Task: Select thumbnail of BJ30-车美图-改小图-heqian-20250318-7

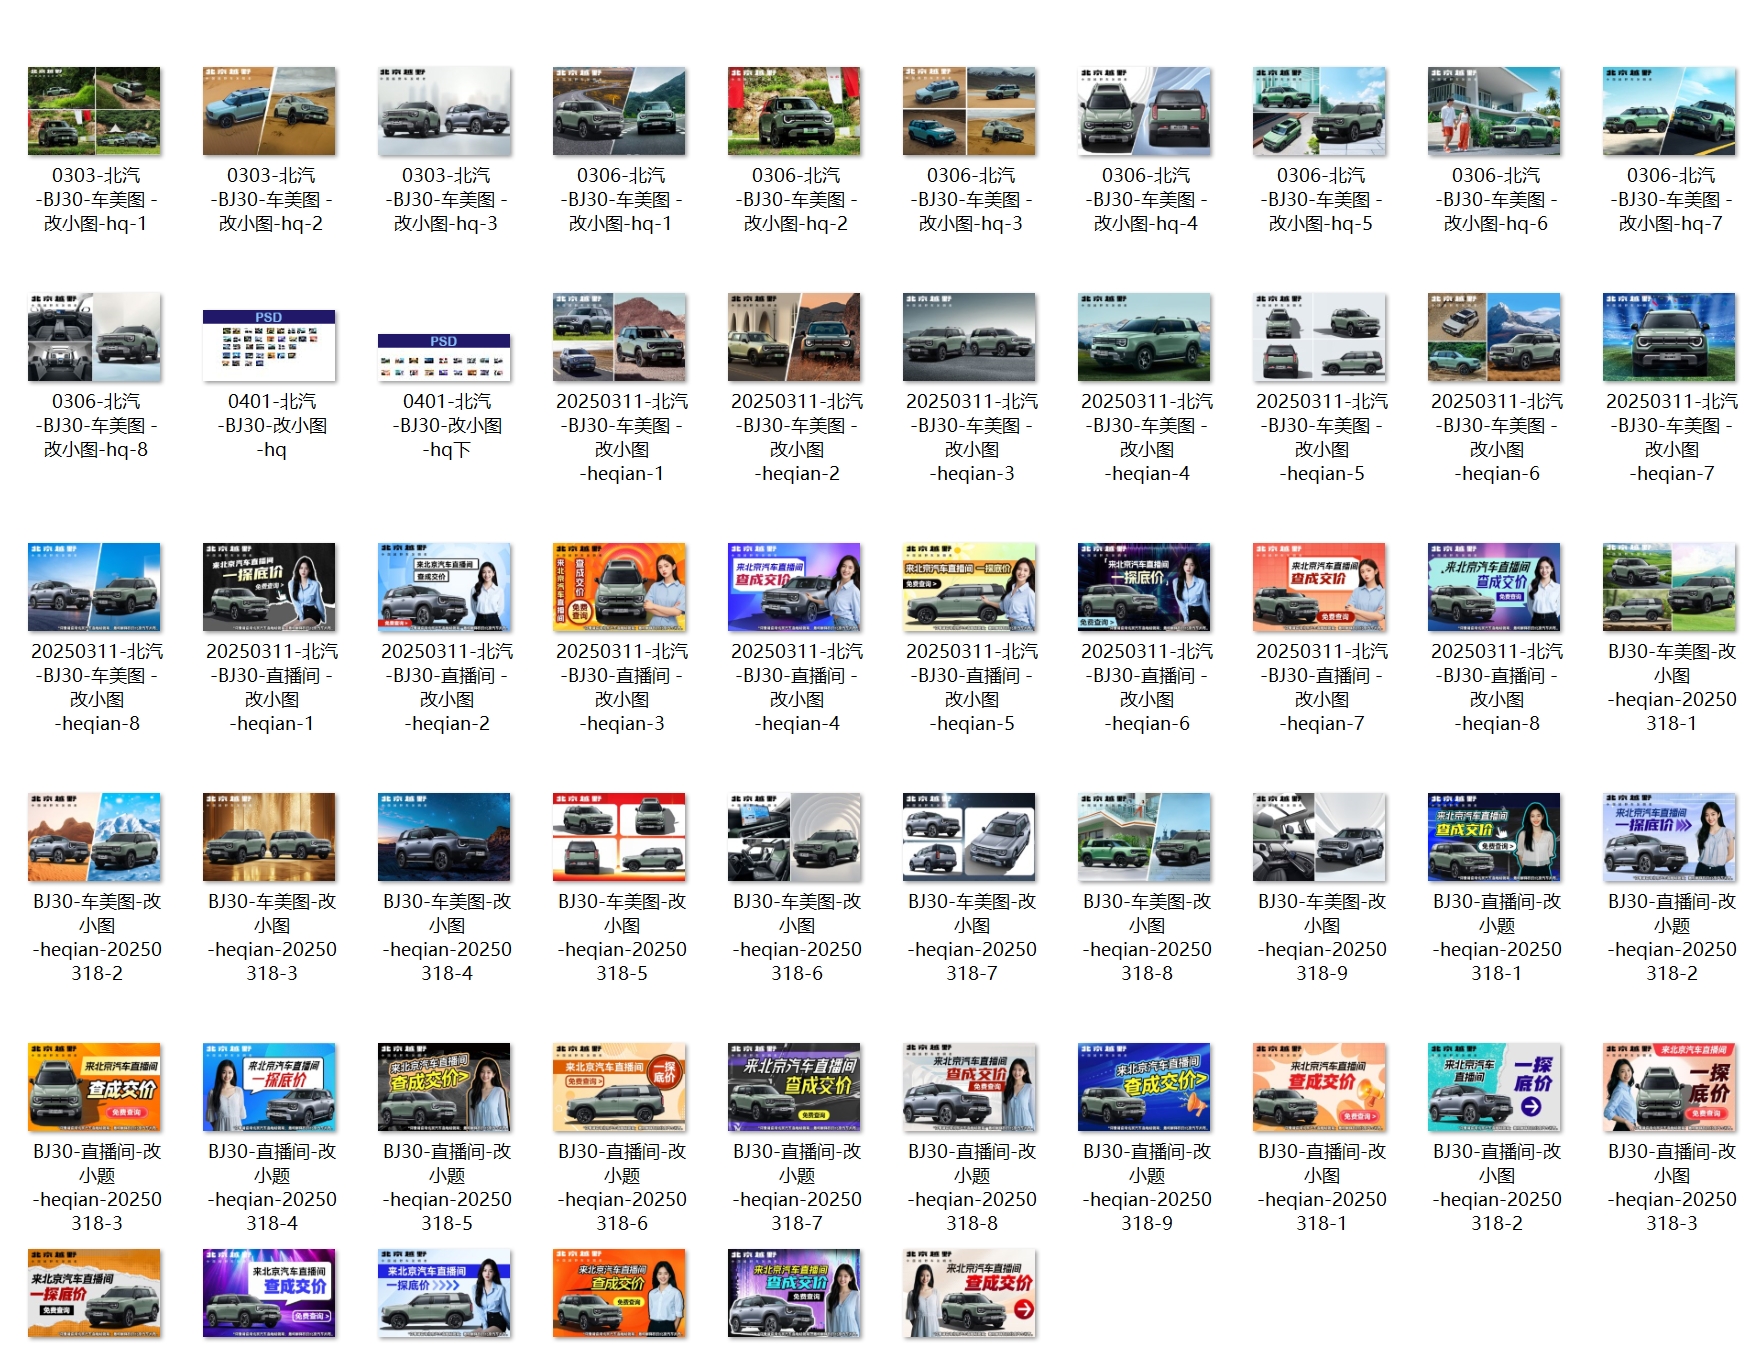Action: coord(969,837)
